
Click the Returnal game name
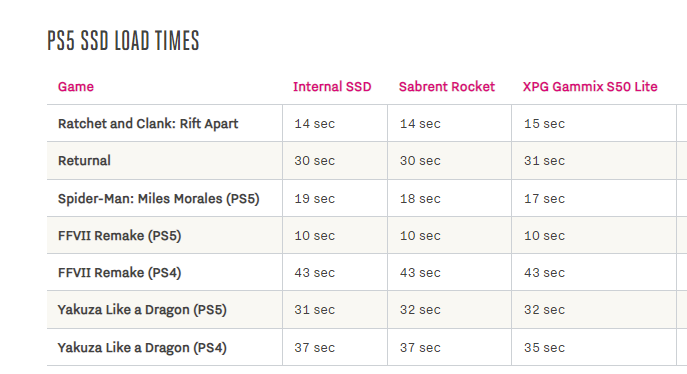tap(84, 161)
